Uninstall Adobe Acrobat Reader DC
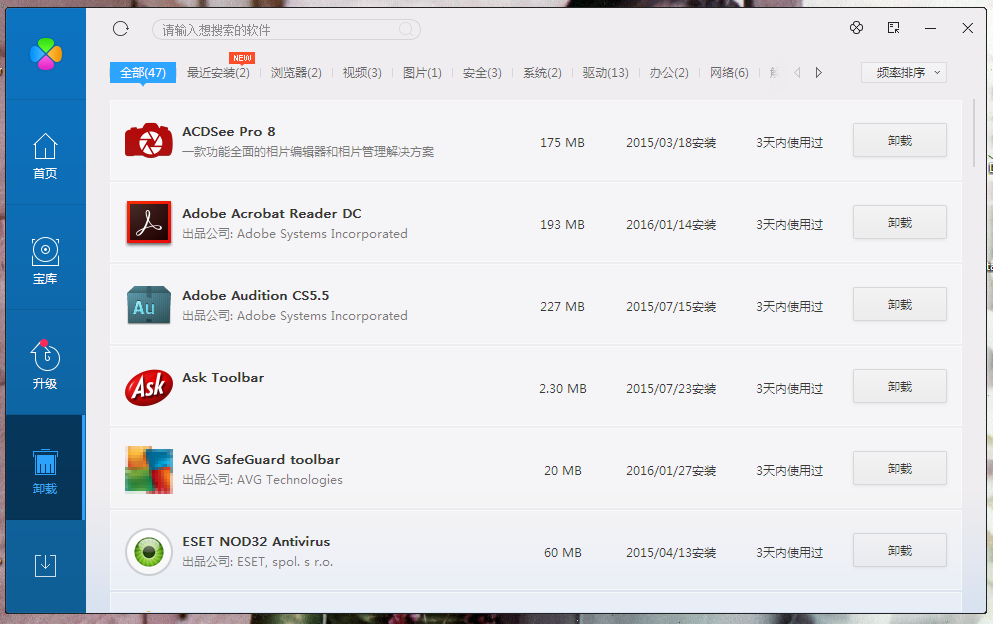Viewport: 993px width, 624px height. coord(900,222)
